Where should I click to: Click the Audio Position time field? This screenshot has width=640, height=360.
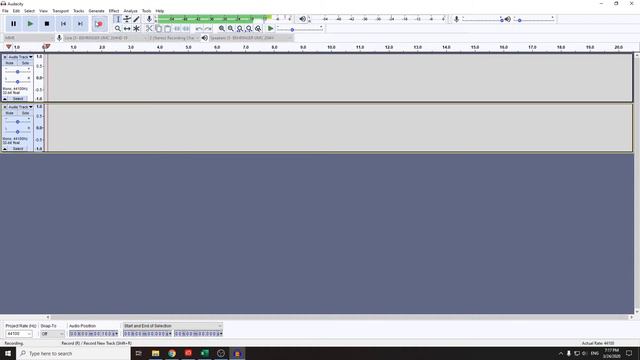(93, 334)
